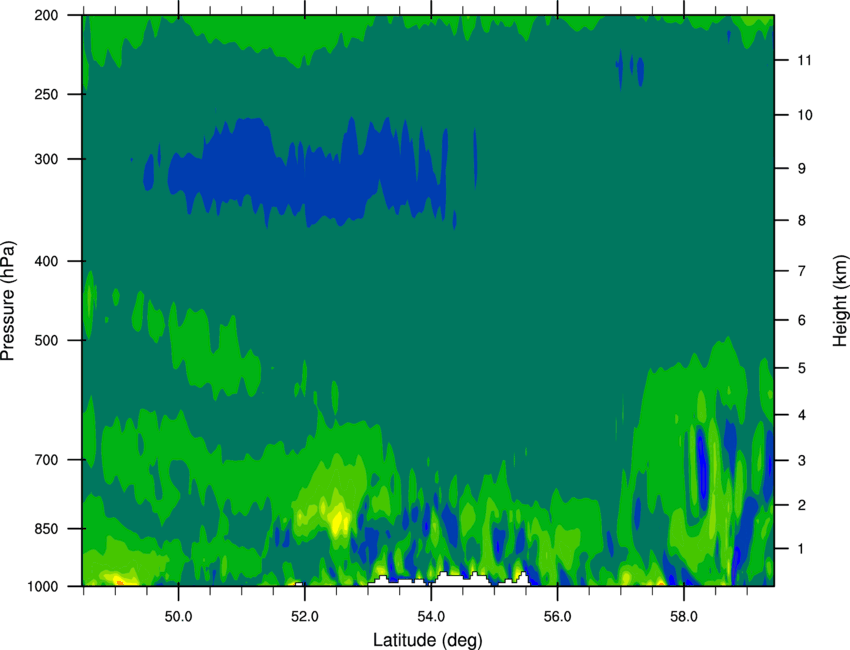Click the 5 km height tick label

click(x=801, y=368)
